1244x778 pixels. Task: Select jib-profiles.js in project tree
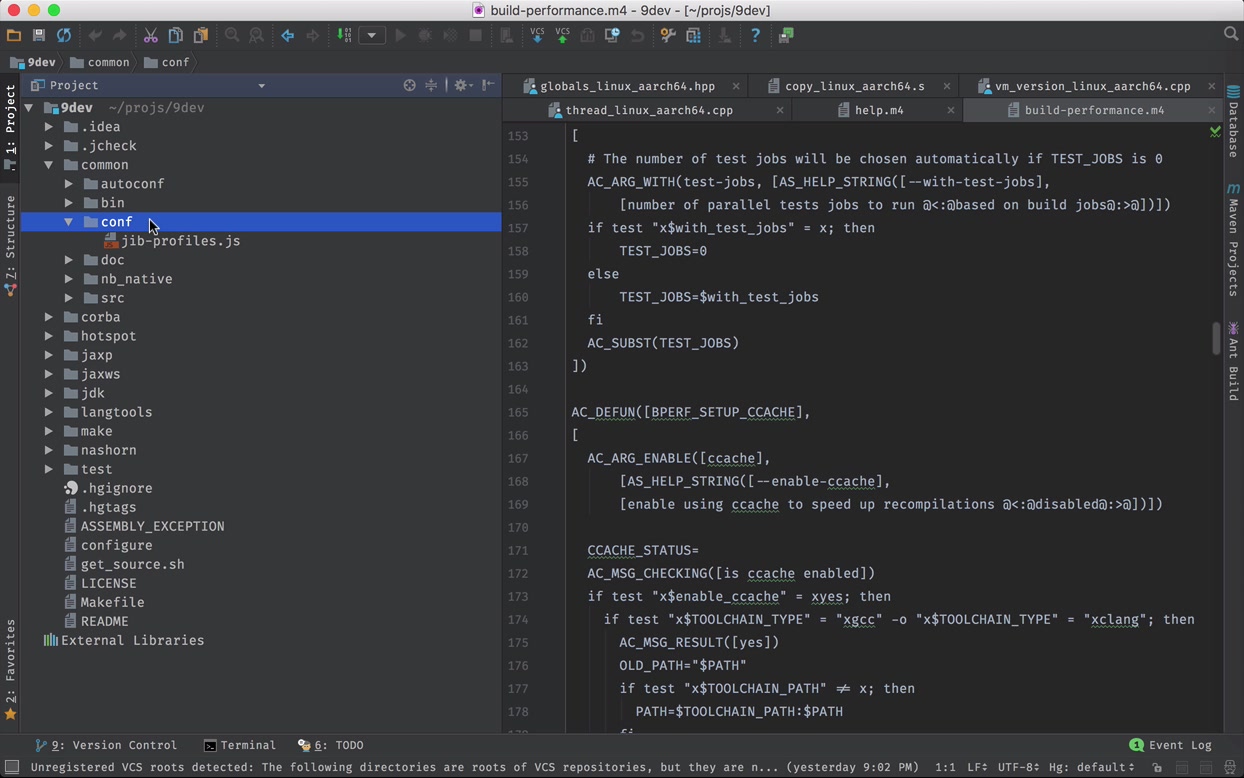tap(172, 241)
